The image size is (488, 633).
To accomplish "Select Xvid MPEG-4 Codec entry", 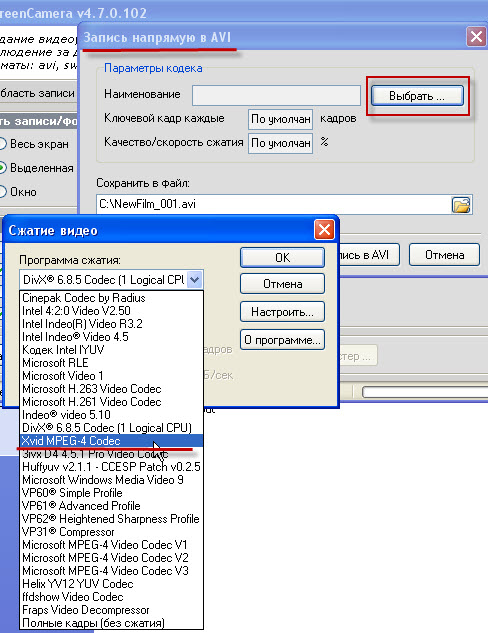I will [111, 440].
